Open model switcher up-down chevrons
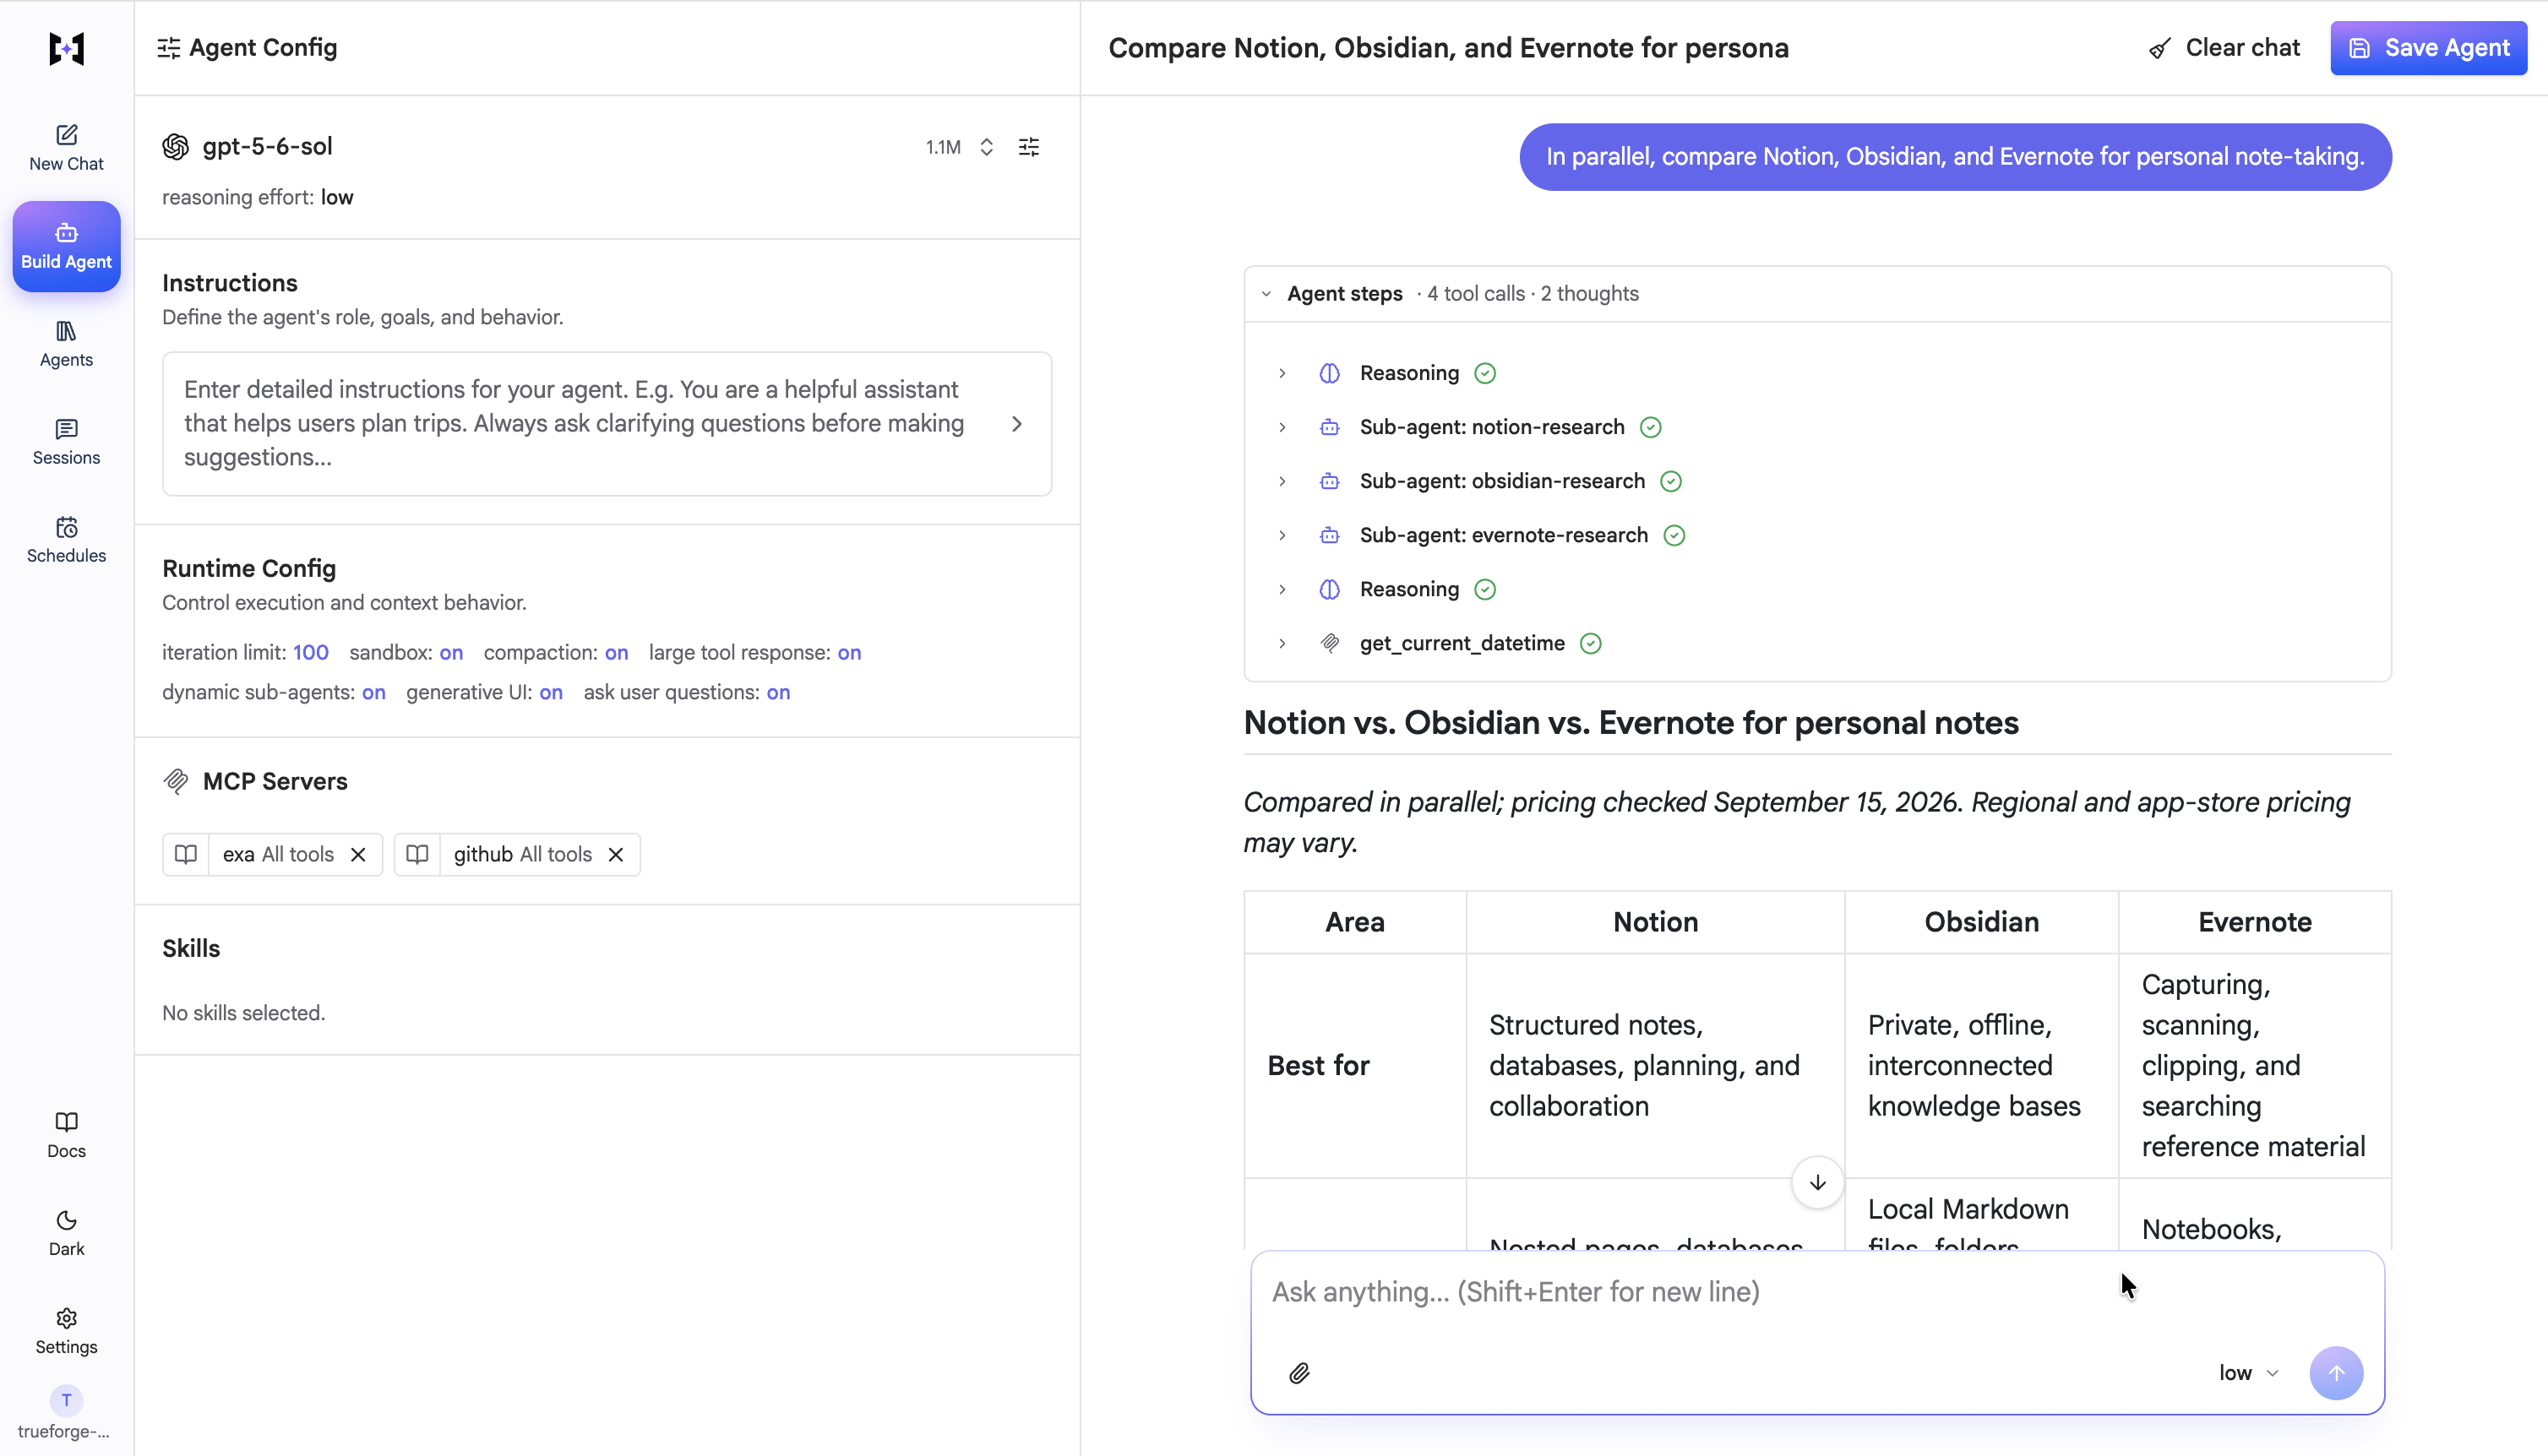Screen dimensions: 2548x1456 tap(986, 147)
